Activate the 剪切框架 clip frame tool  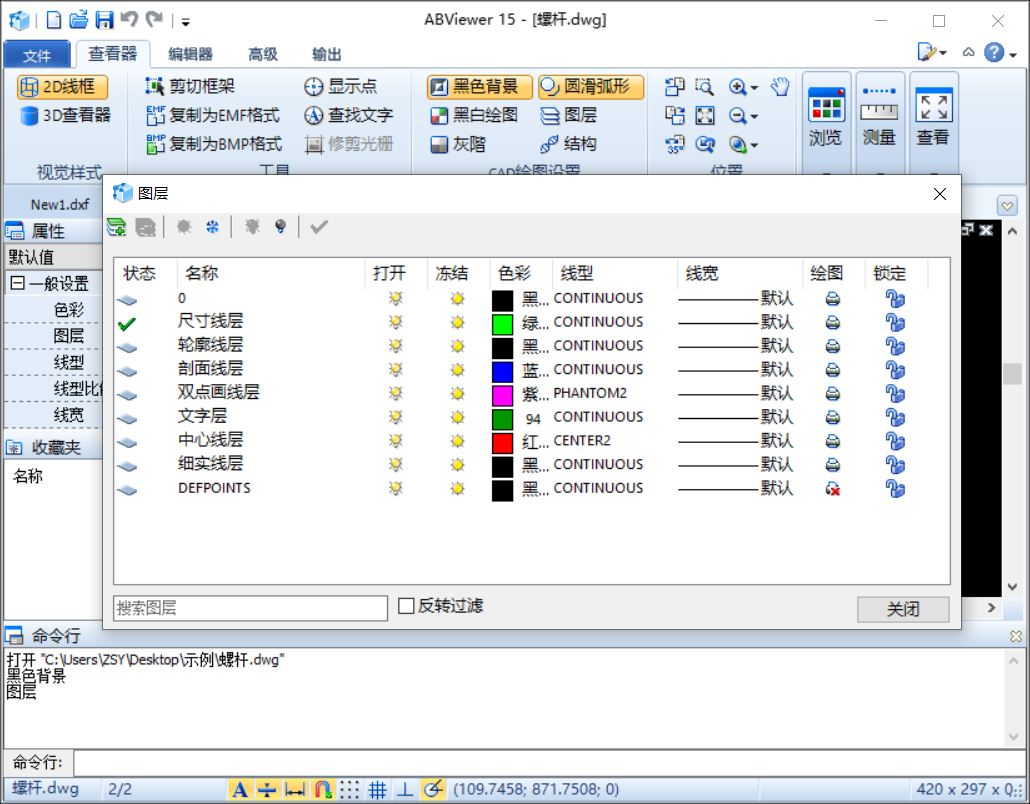click(x=190, y=86)
